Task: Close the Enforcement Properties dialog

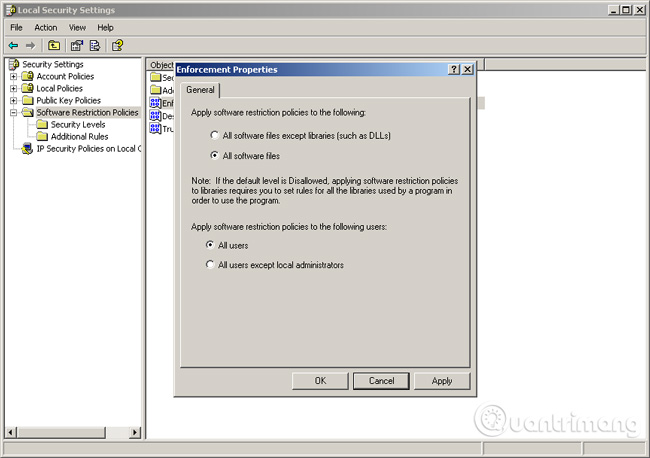Action: coord(468,70)
